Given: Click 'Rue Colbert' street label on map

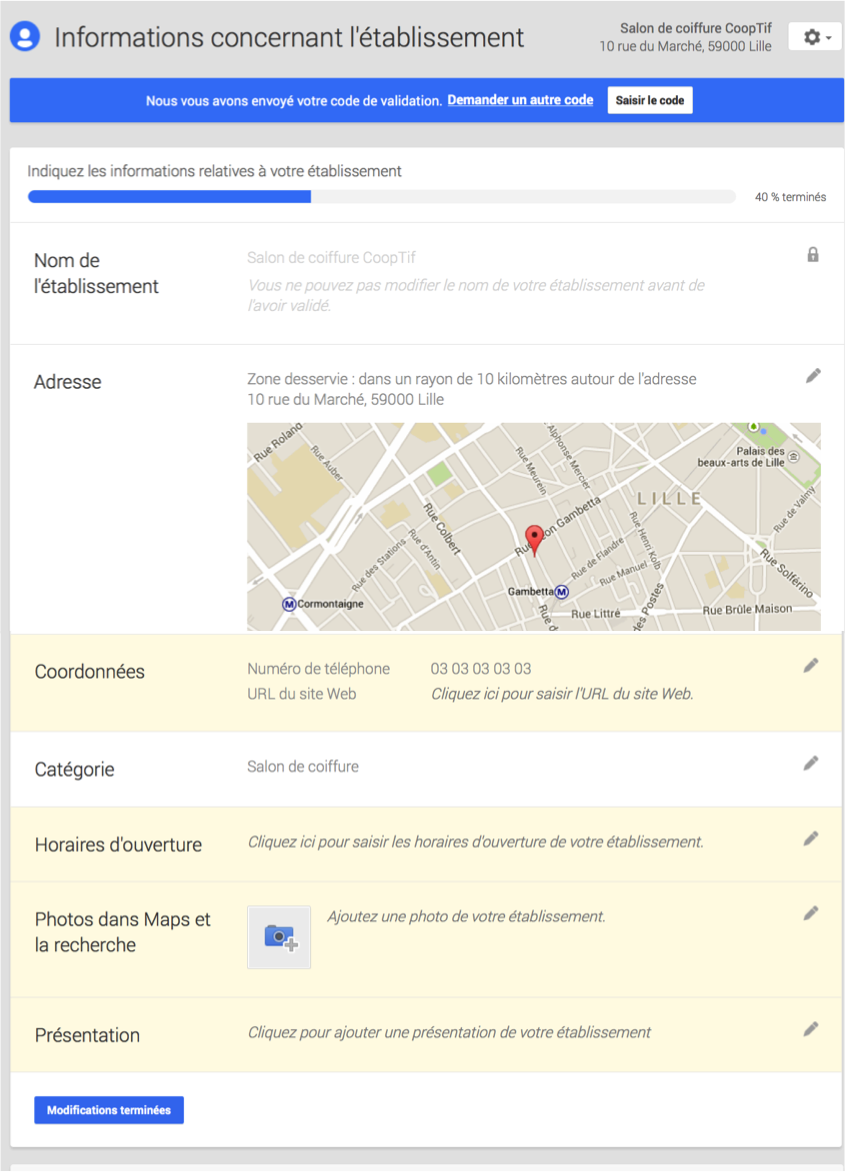Looking at the screenshot, I should coord(442,528).
